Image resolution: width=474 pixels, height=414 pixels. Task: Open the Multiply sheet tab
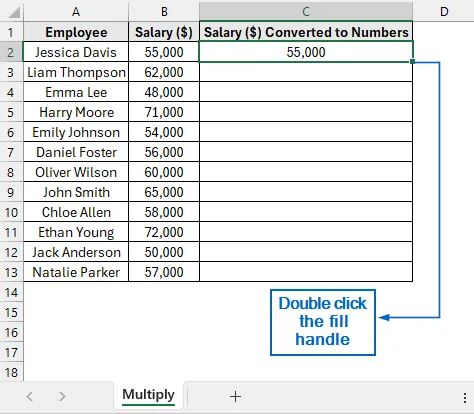pyautogui.click(x=149, y=395)
